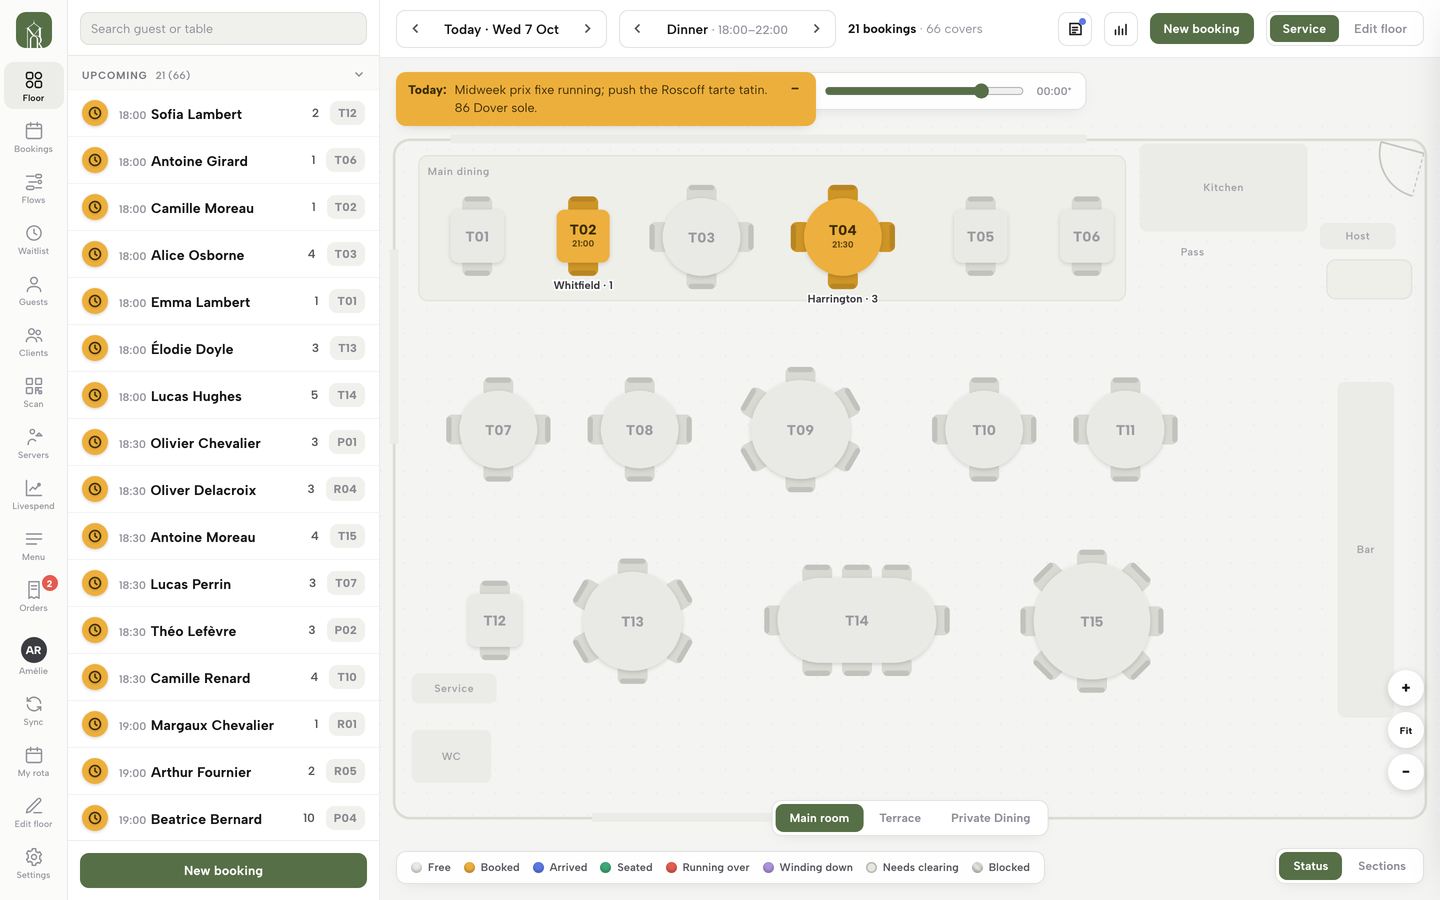Open the Flows sidebar icon
Screen dimensions: 1440x900
point(33,188)
